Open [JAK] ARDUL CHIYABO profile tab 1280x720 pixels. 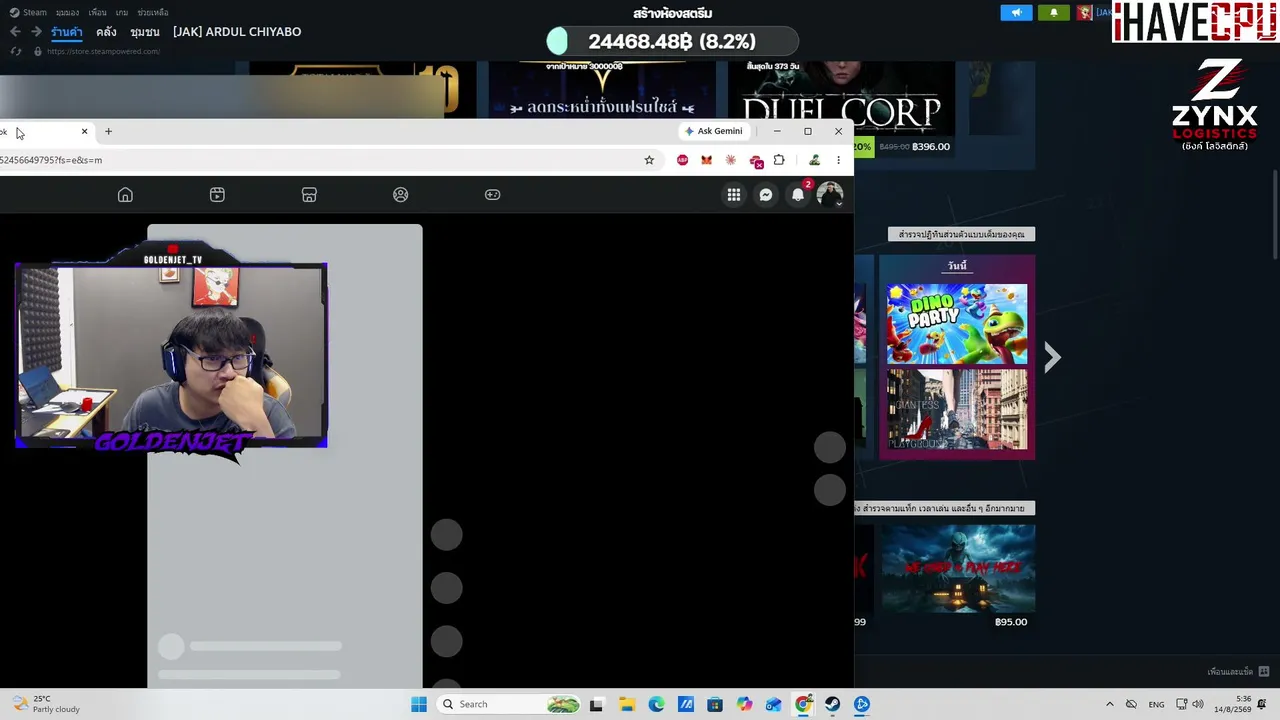(237, 32)
